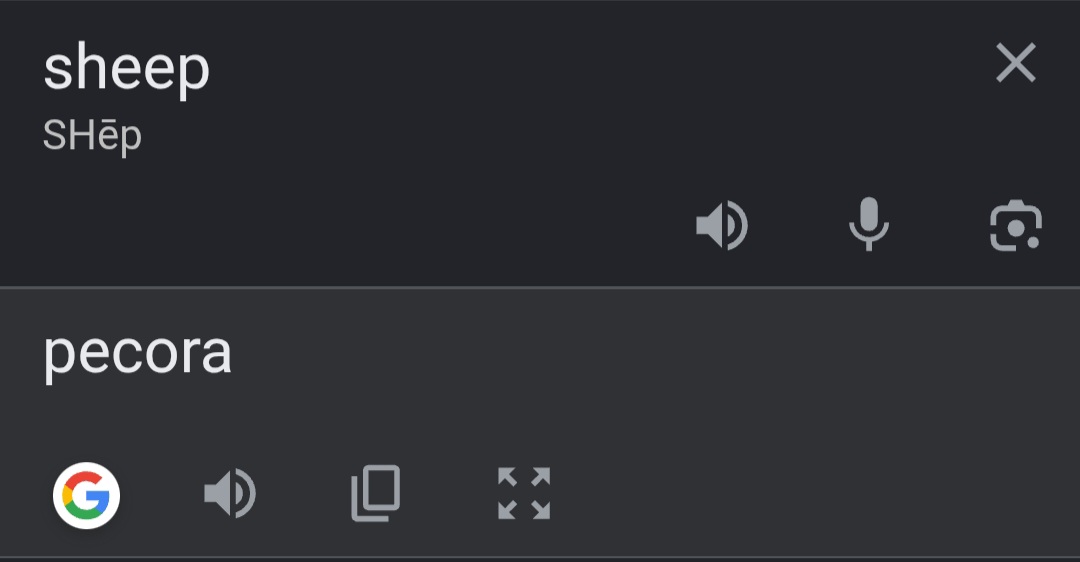Listen to the pronunciation of sheep
The image size is (1080, 562).
[722, 225]
